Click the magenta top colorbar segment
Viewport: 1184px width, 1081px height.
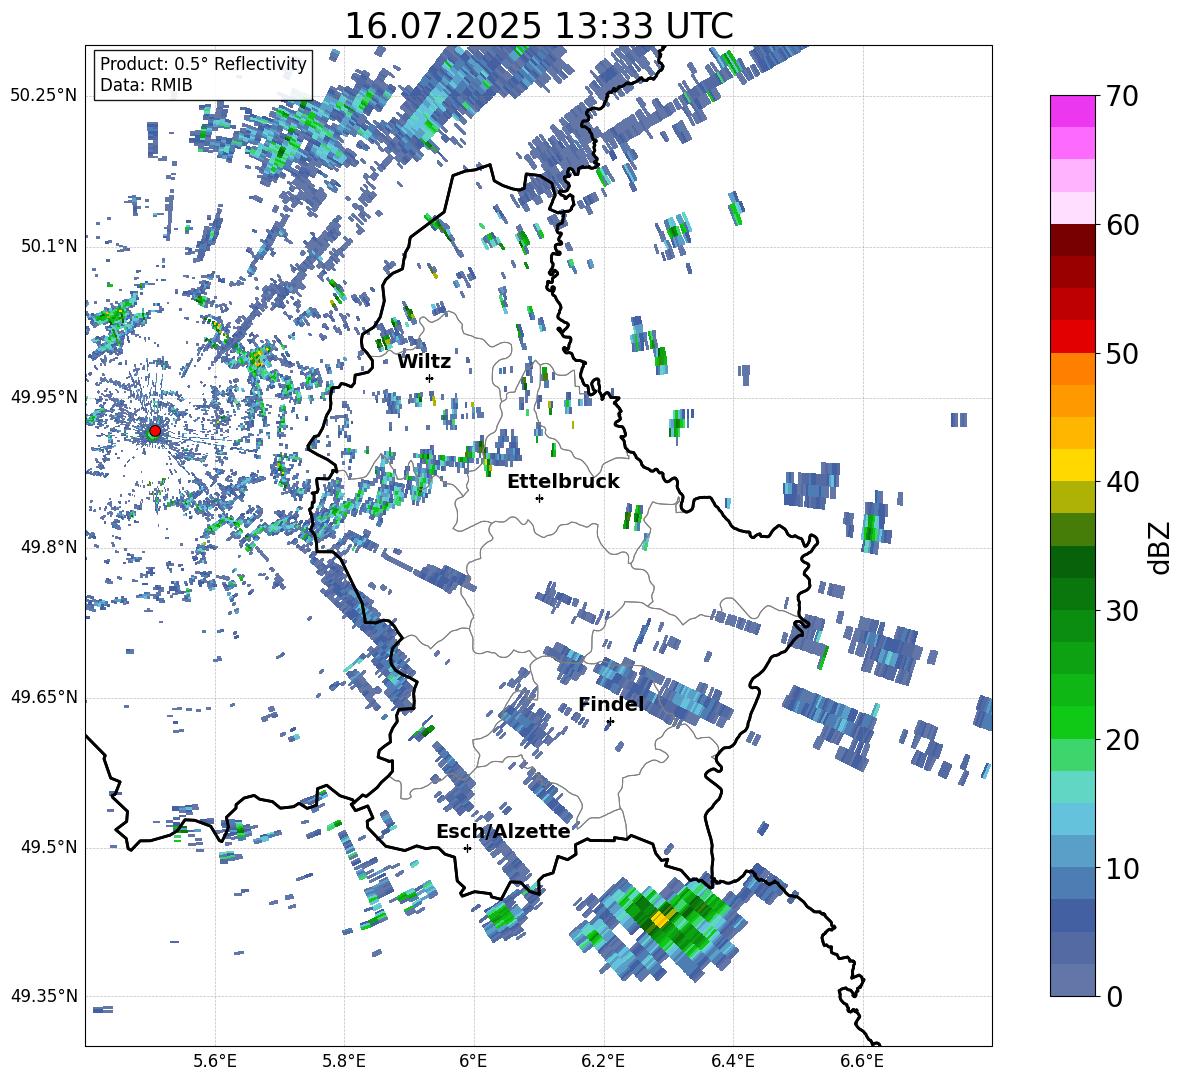click(1072, 111)
